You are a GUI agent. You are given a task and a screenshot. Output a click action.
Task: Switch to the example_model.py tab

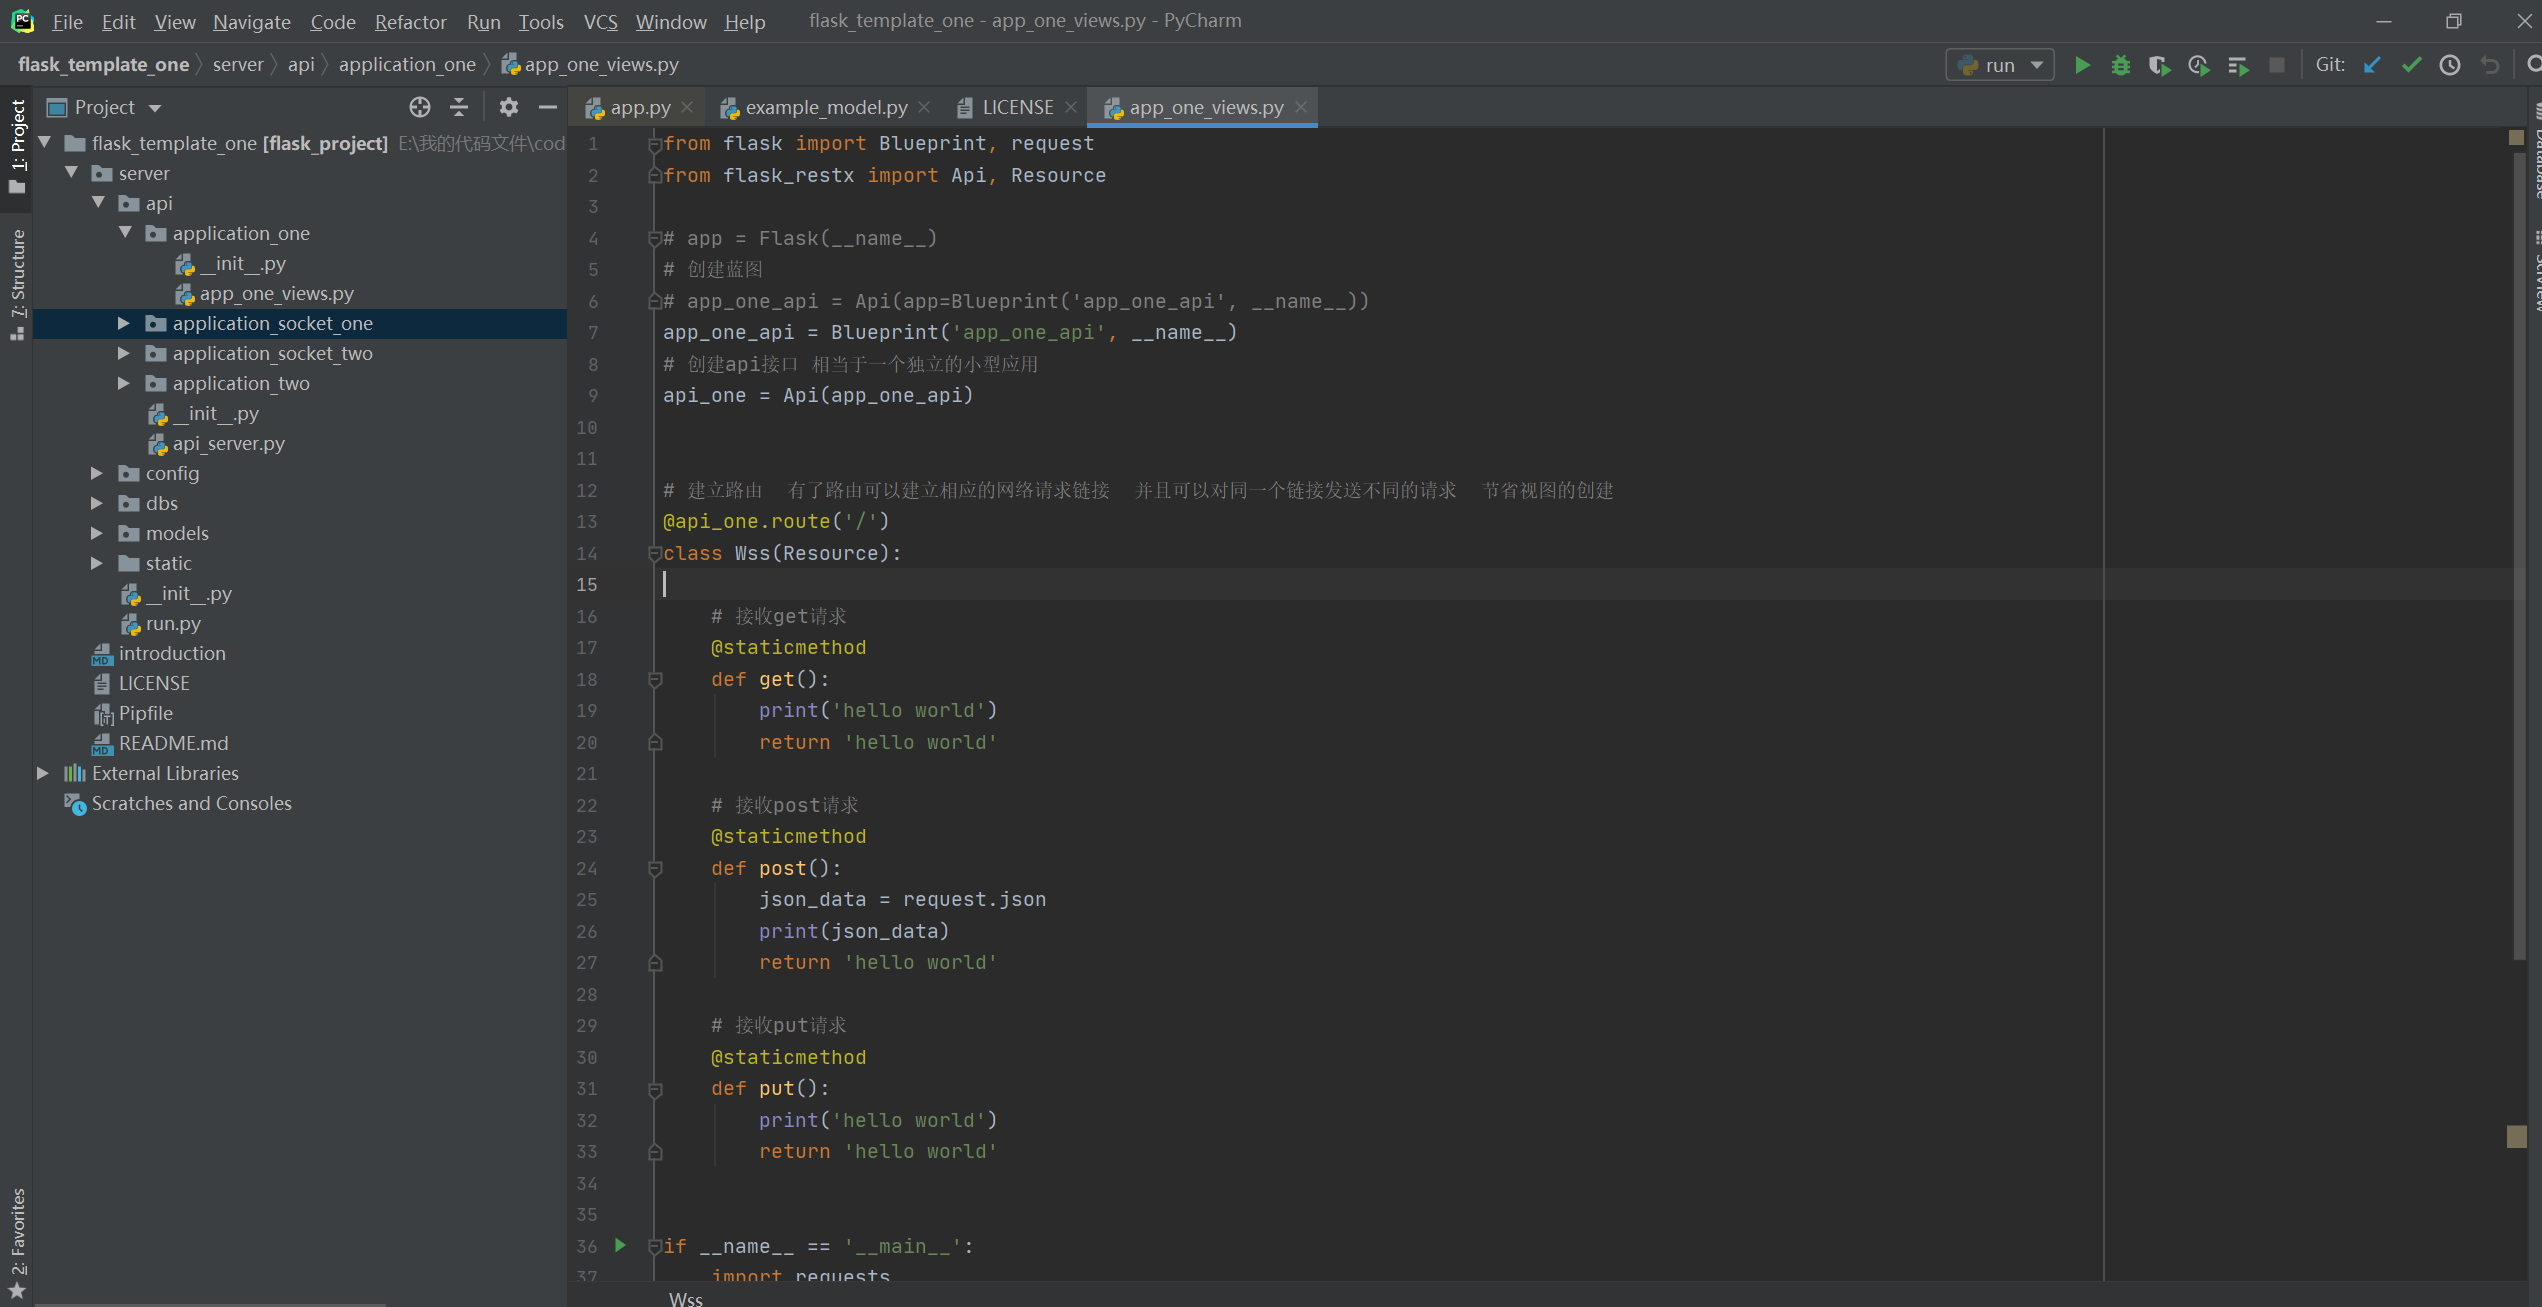coord(825,107)
